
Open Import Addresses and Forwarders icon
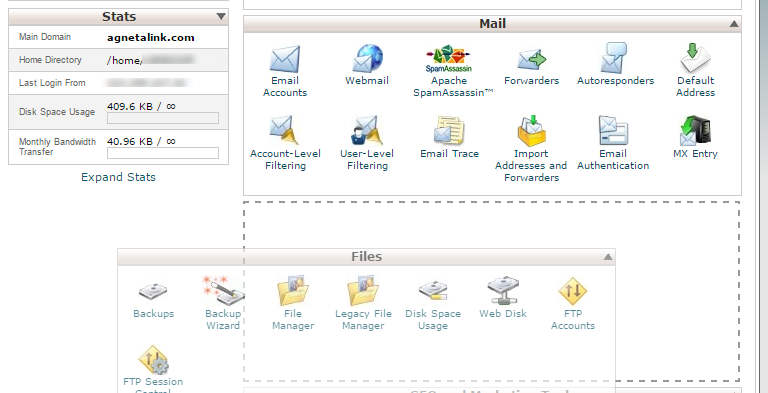click(x=531, y=131)
